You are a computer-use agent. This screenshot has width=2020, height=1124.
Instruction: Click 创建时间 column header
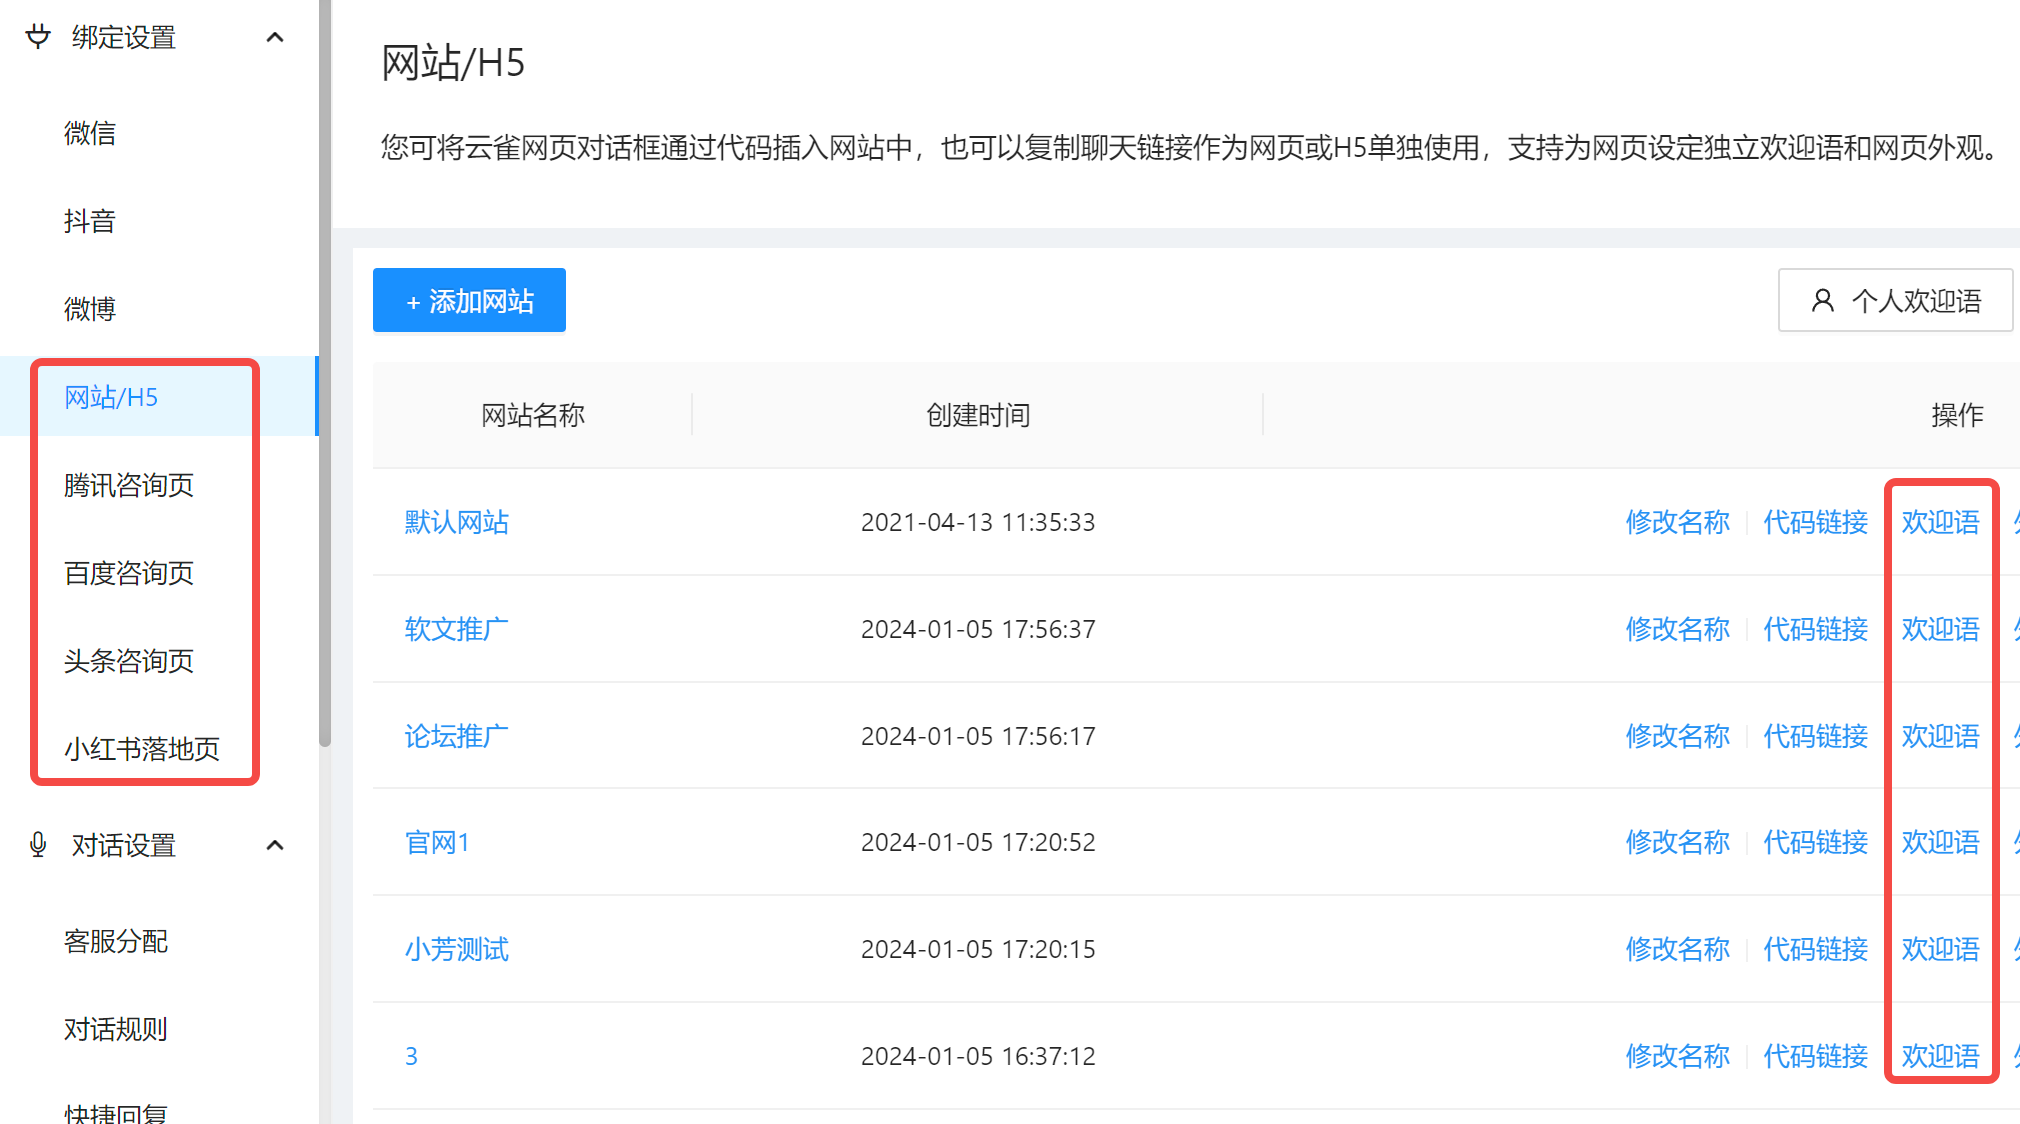point(977,415)
